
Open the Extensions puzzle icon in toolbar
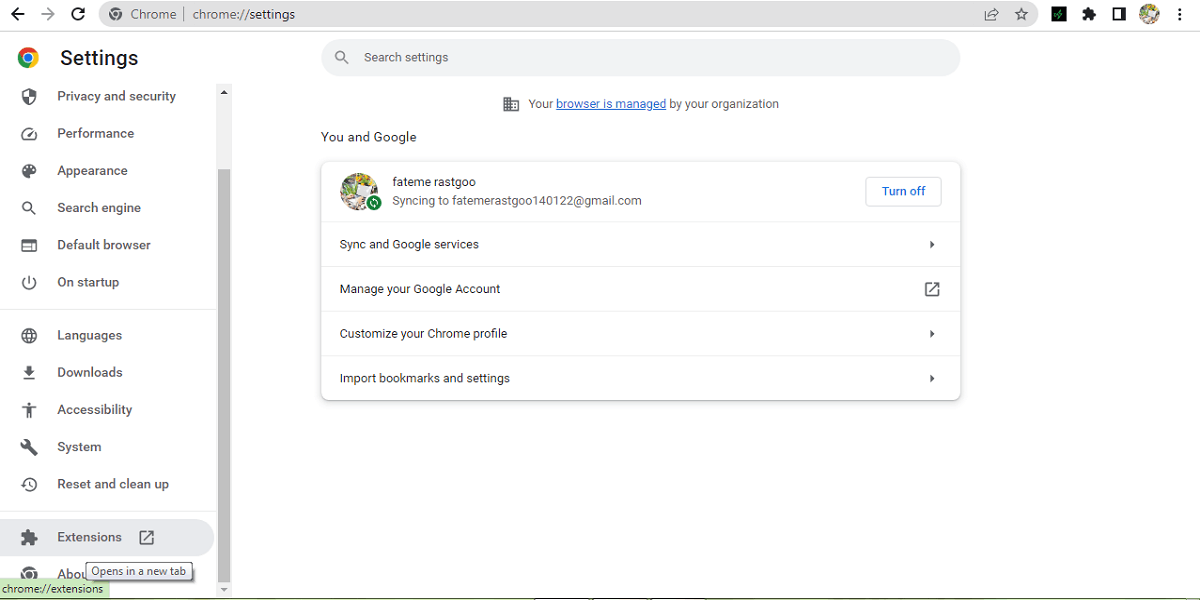(x=1089, y=14)
